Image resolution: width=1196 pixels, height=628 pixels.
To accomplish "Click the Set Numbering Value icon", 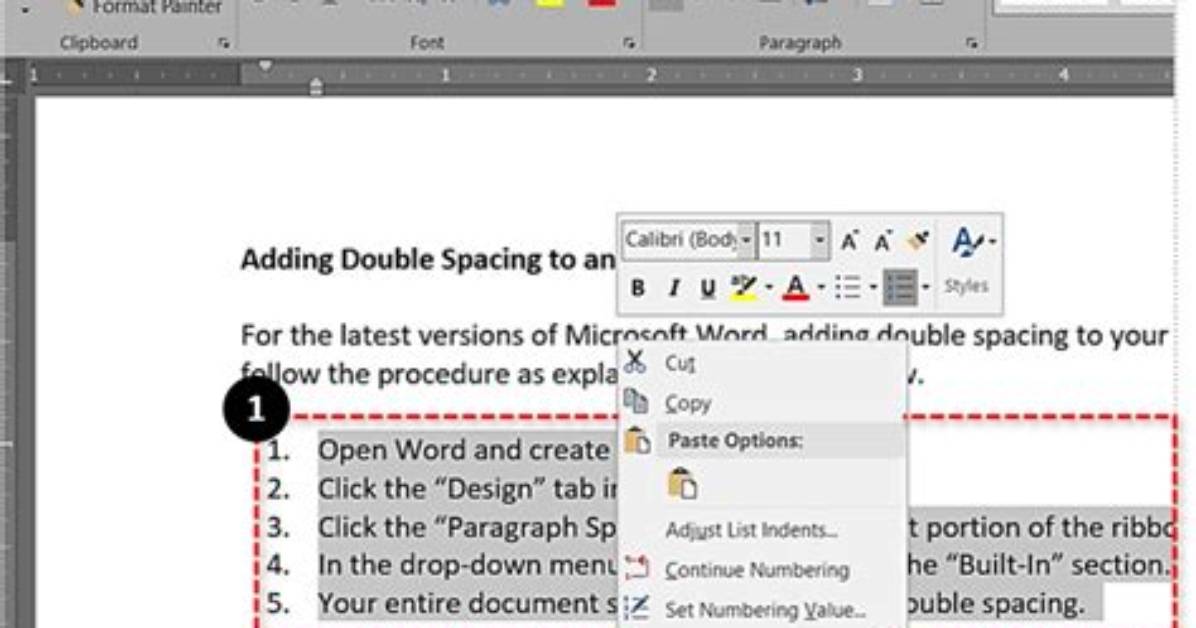I will 635,607.
